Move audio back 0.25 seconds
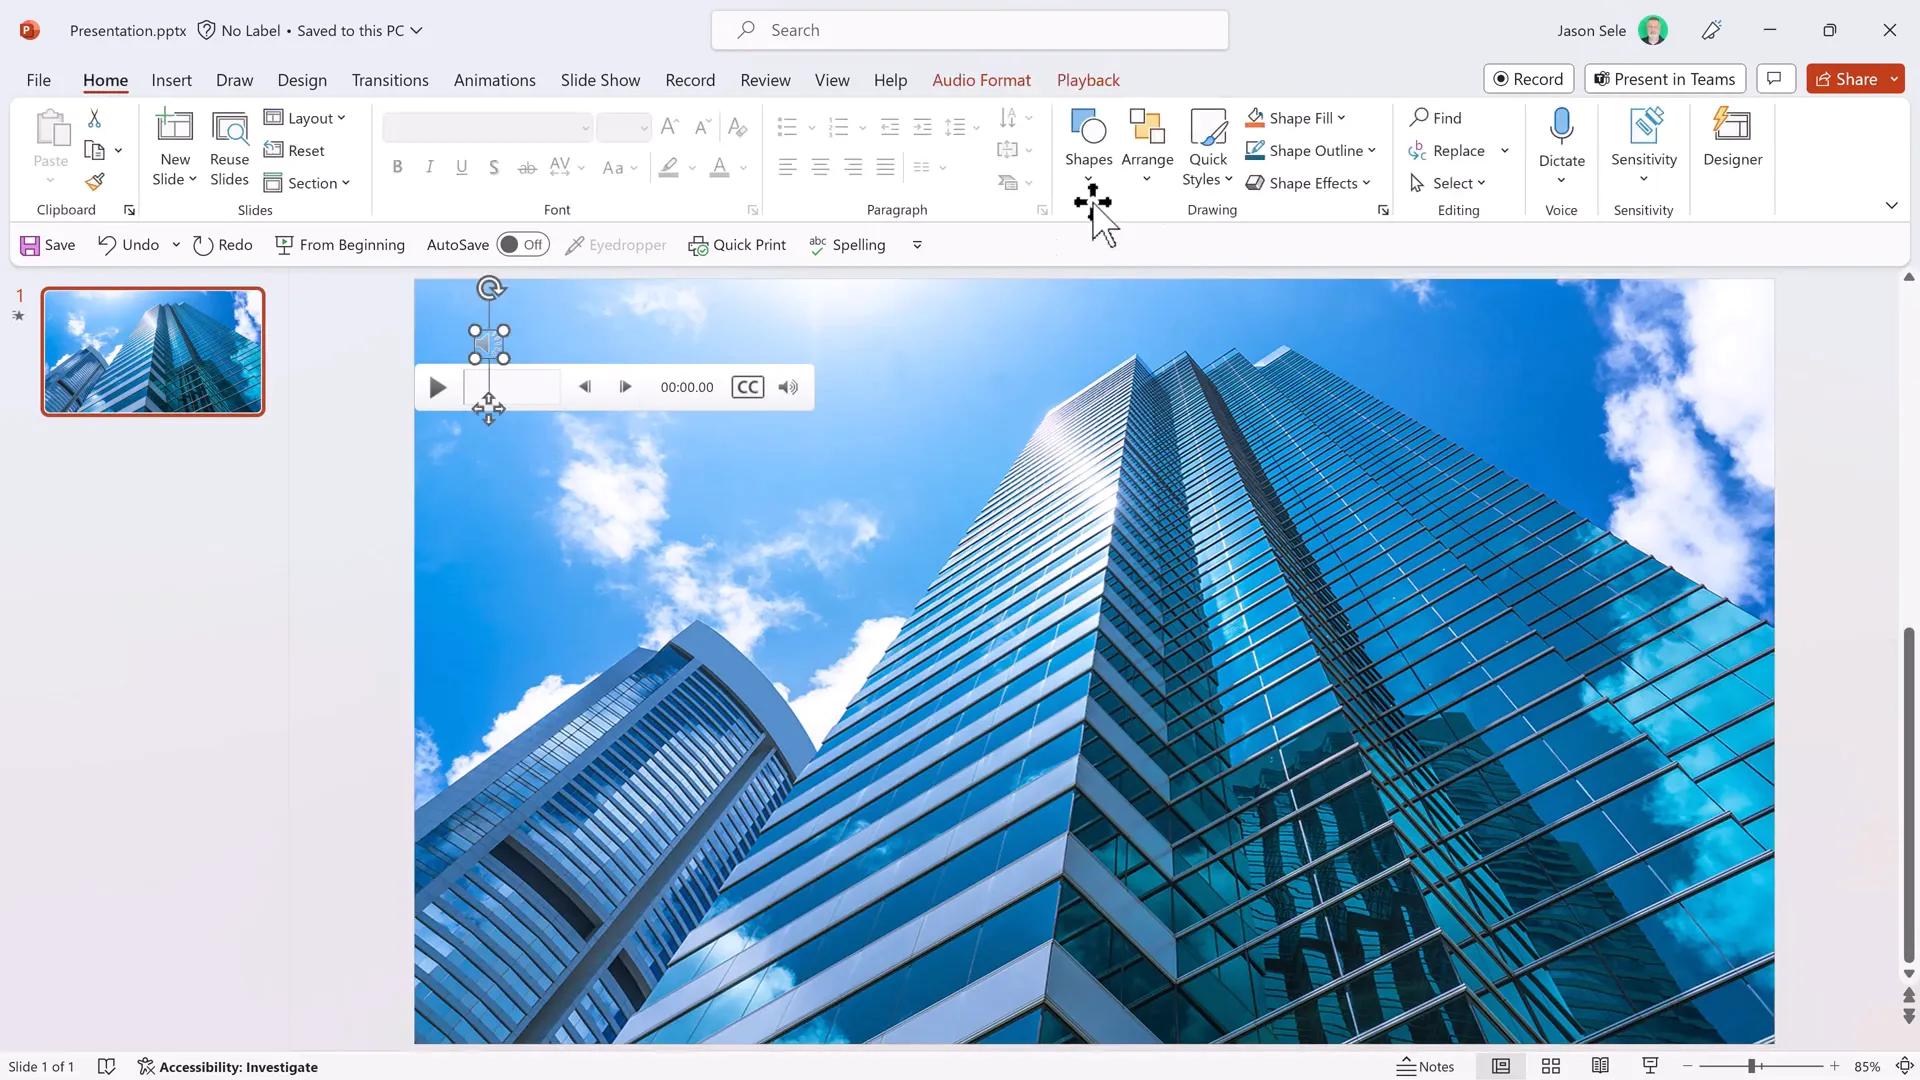 585,387
